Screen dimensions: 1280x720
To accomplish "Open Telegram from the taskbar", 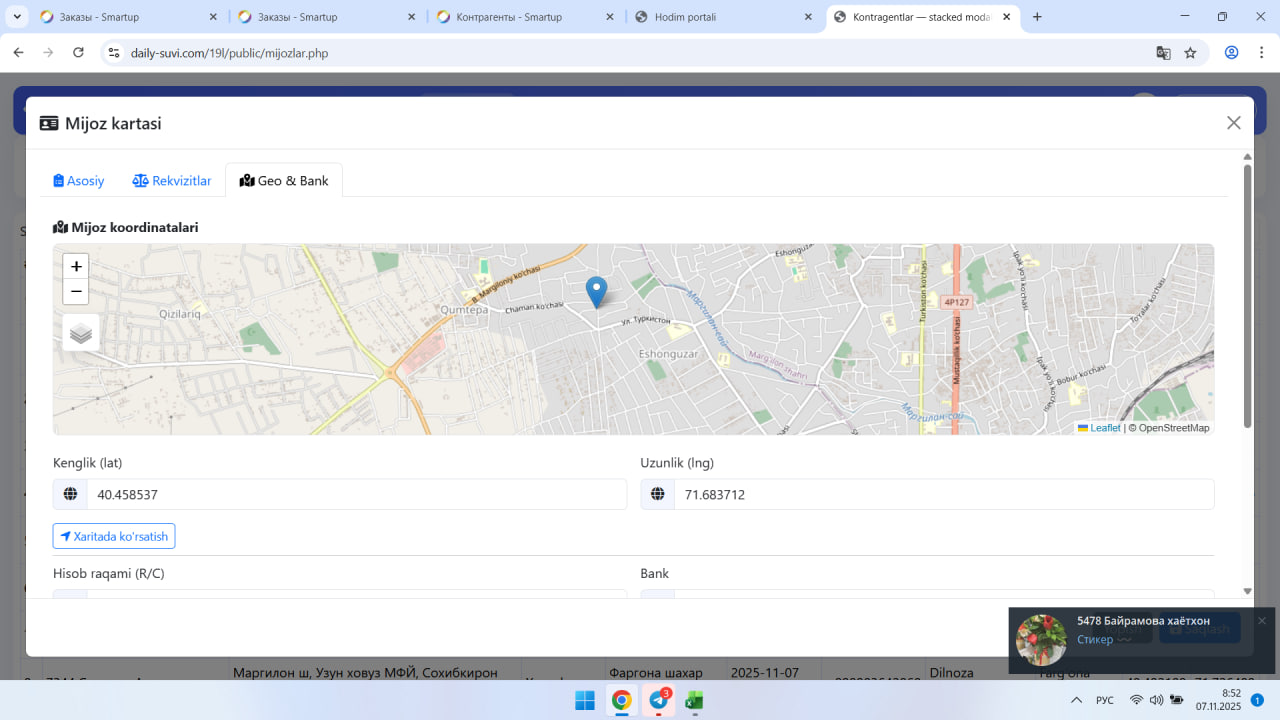I will click(659, 700).
